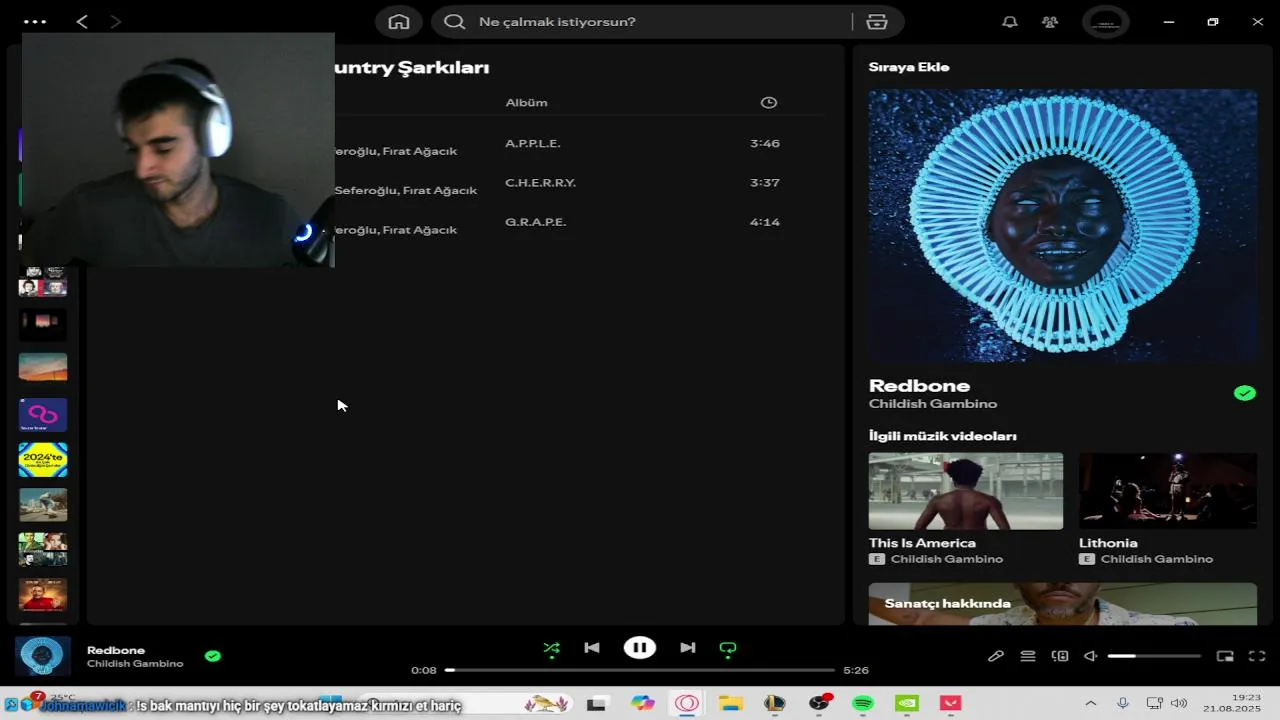This screenshot has height=720, width=1280.
Task: Open Copilot from the taskbar
Action: pyautogui.click(x=643, y=704)
